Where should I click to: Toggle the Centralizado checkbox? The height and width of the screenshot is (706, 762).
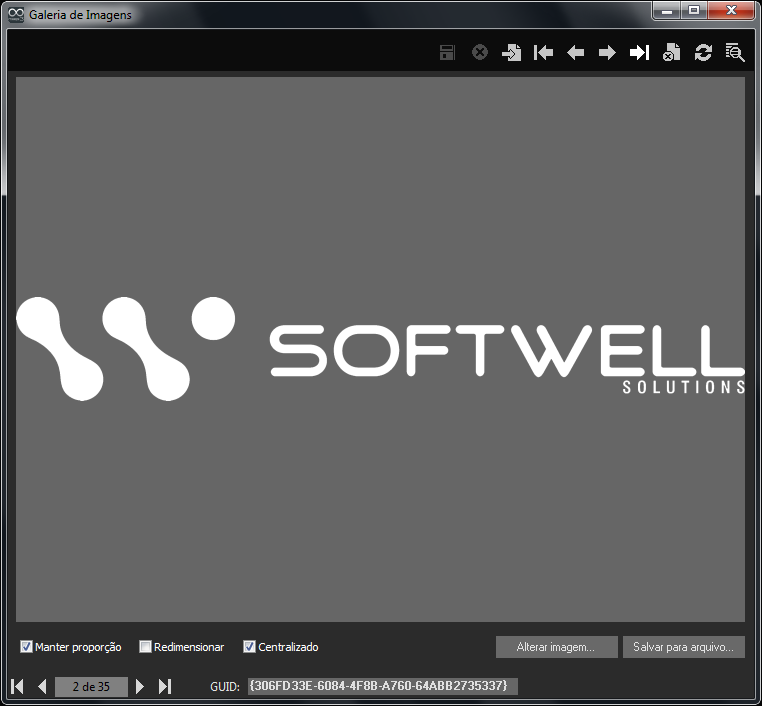(x=250, y=647)
